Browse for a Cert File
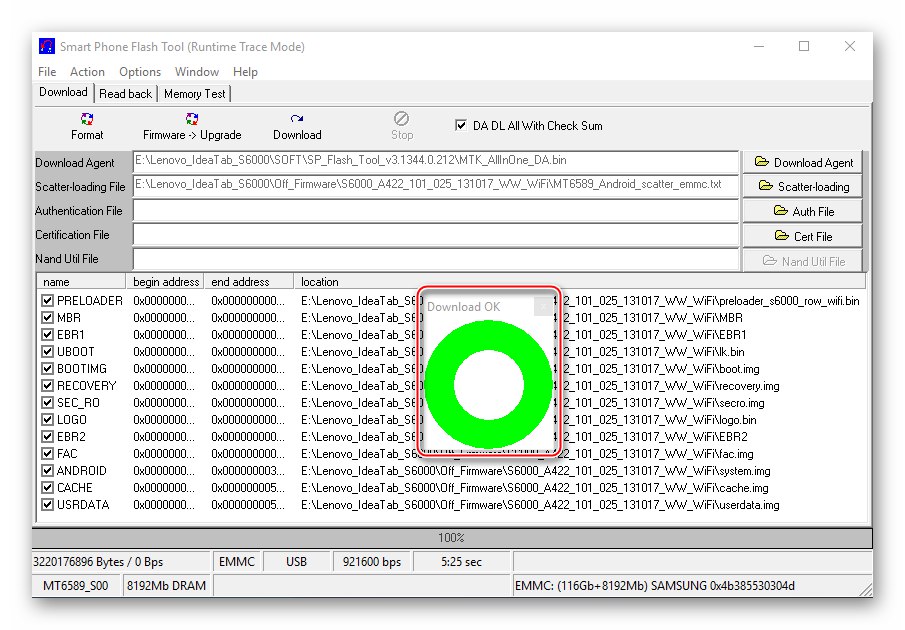Image resolution: width=905 pixels, height=630 pixels. pos(802,235)
